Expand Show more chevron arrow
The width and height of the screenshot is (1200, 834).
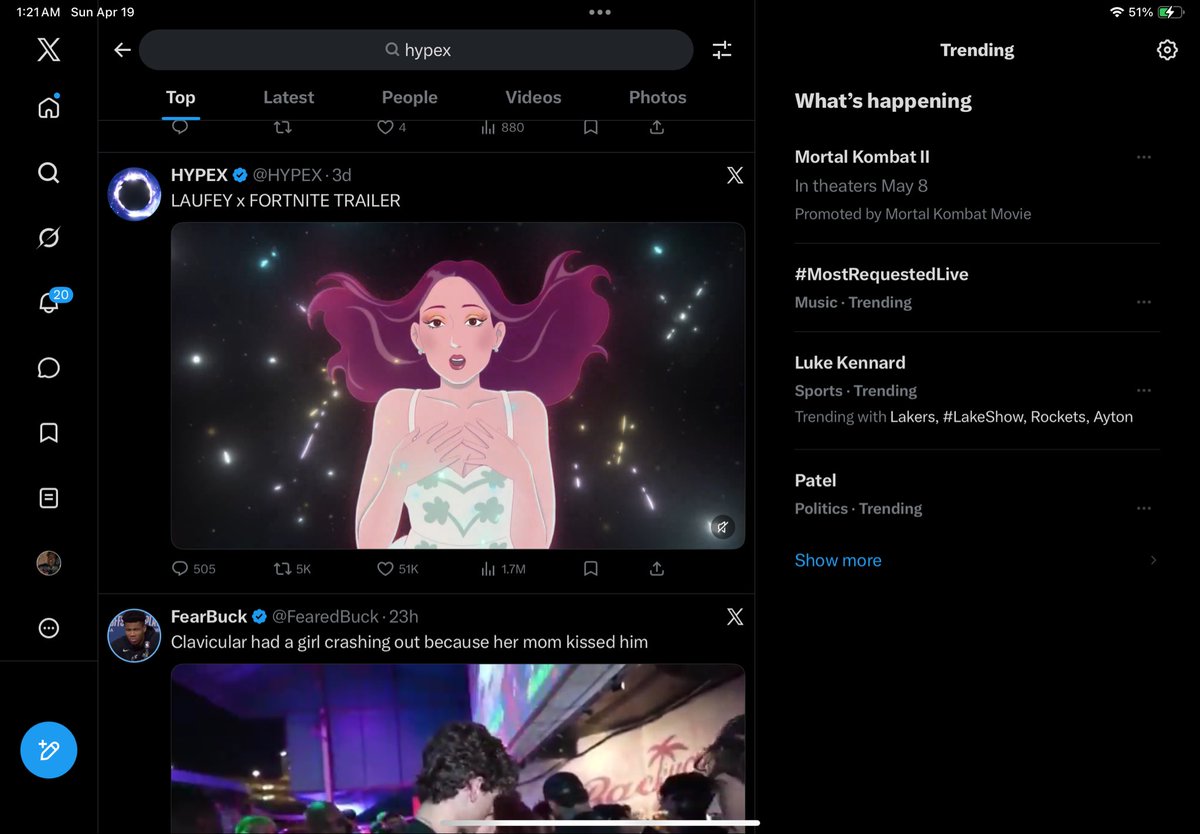(x=1153, y=560)
